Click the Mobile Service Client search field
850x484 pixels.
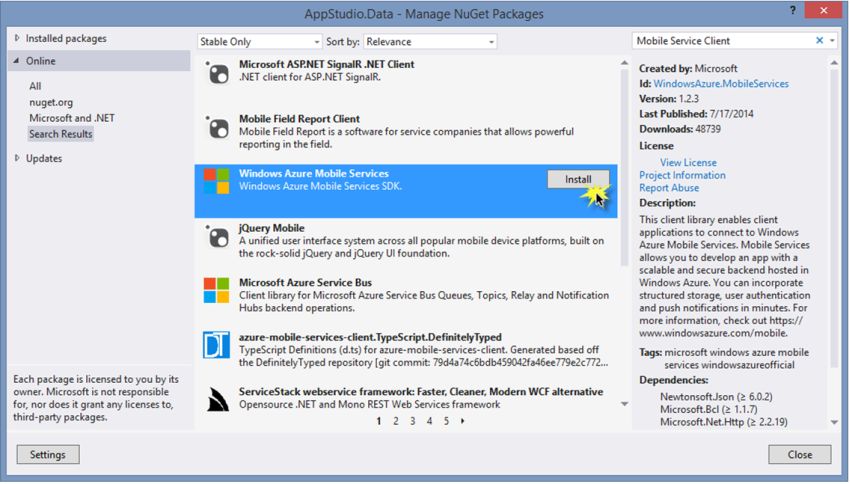click(723, 41)
